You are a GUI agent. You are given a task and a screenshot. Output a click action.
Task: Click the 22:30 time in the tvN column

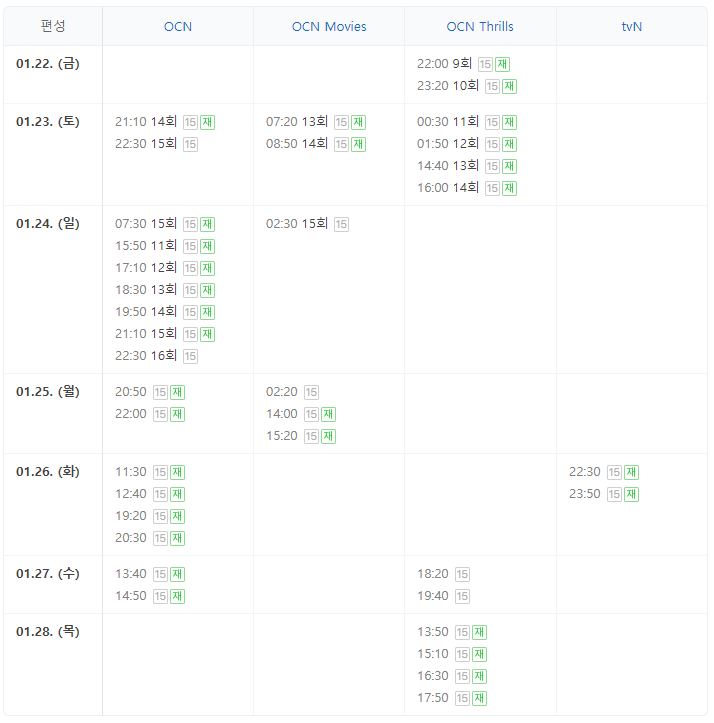[x=584, y=472]
